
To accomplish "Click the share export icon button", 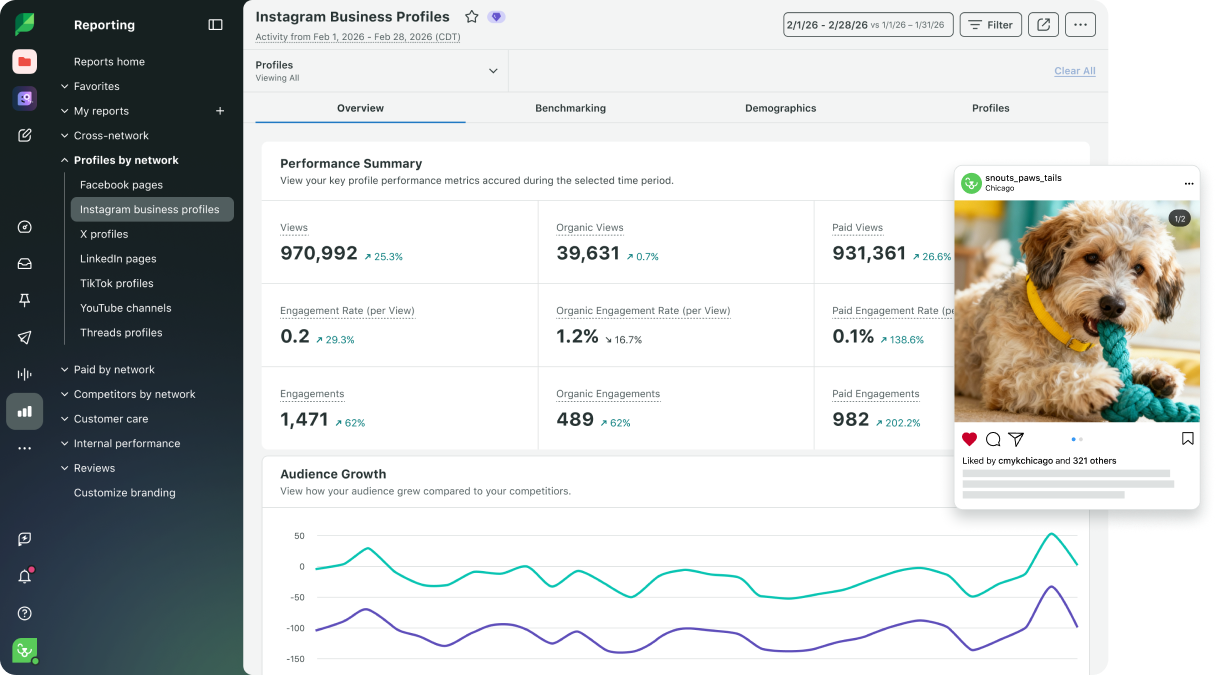I will (x=1043, y=25).
